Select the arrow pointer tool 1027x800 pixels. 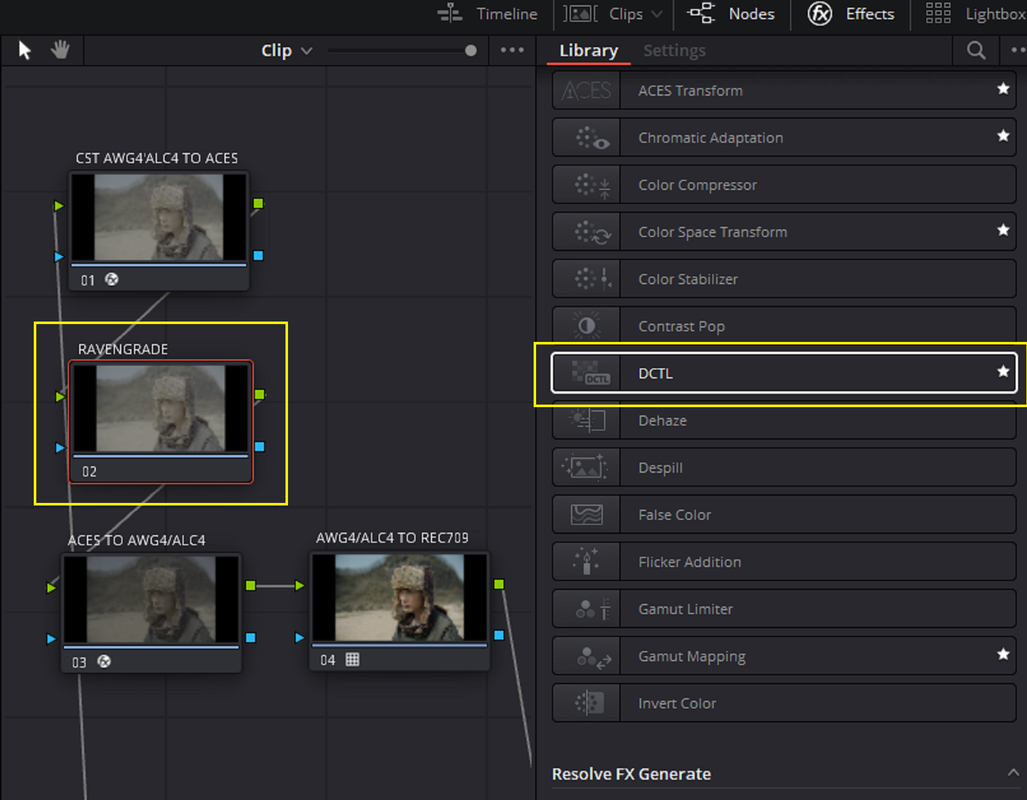click(x=25, y=50)
